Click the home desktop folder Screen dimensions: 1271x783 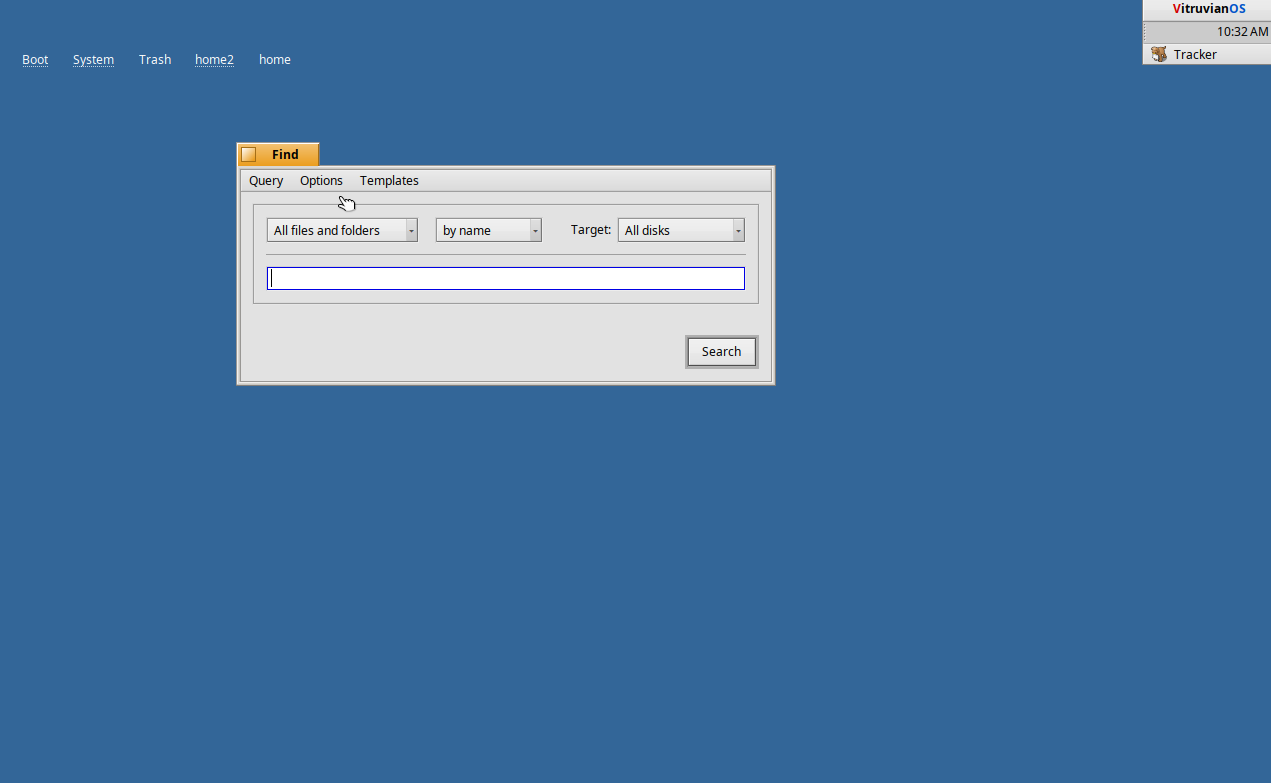pos(275,60)
